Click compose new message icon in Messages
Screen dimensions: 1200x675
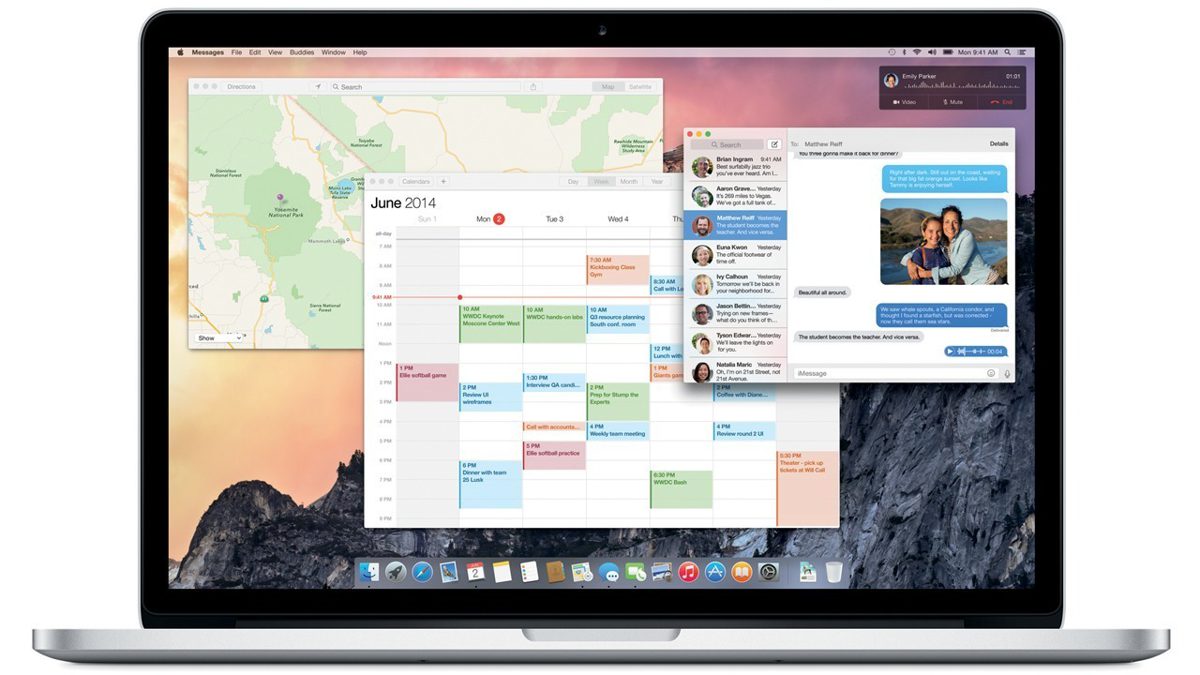[x=774, y=144]
